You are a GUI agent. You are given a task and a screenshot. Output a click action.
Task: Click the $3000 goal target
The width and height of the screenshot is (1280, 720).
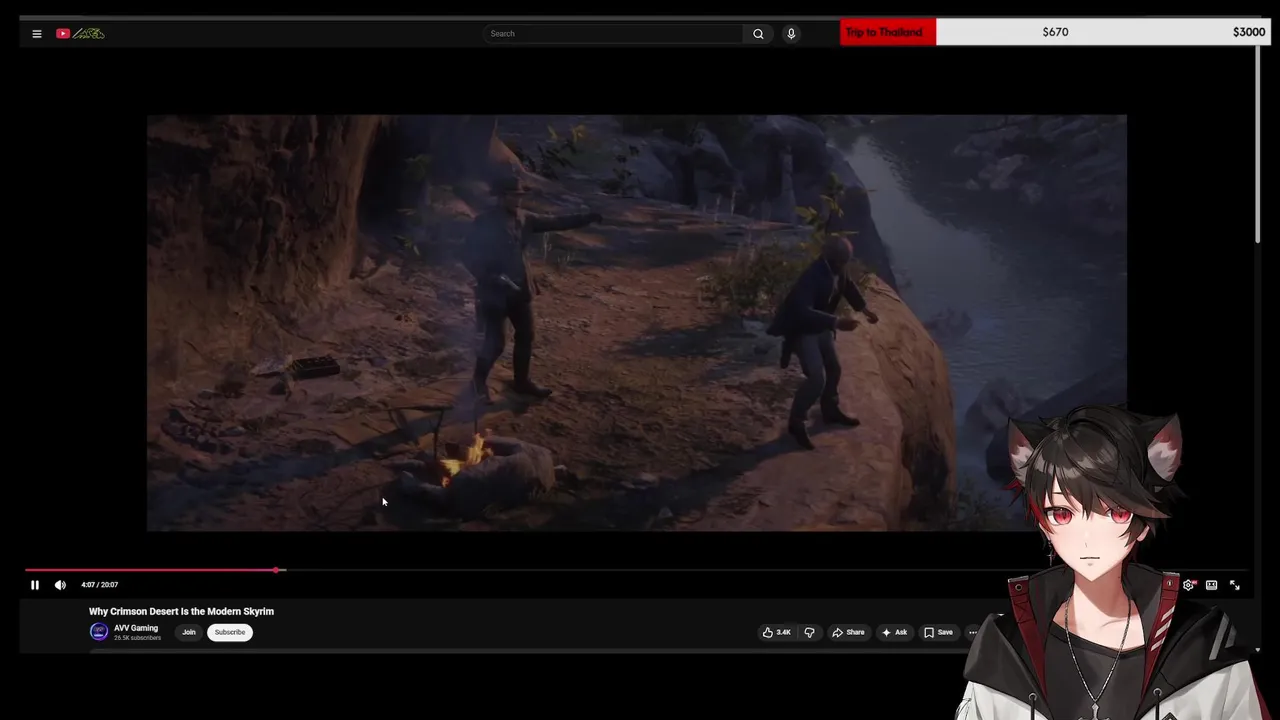coord(1249,32)
